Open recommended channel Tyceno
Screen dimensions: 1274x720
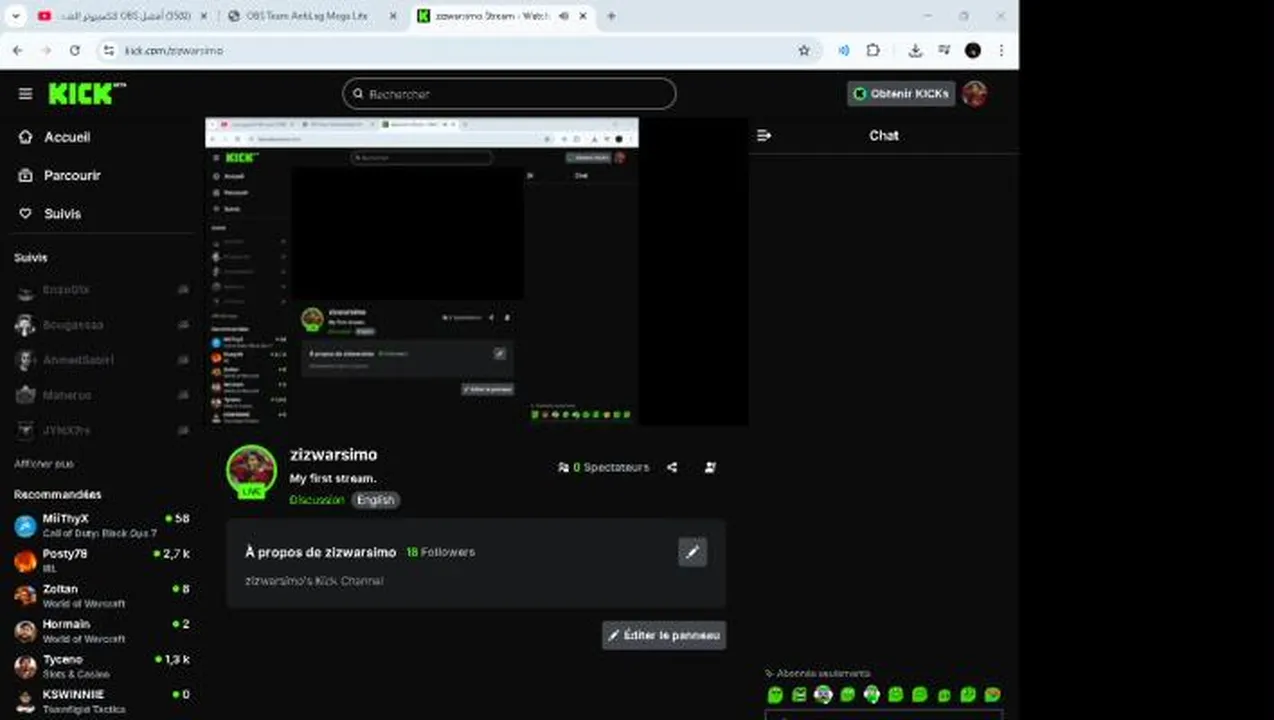click(101, 666)
